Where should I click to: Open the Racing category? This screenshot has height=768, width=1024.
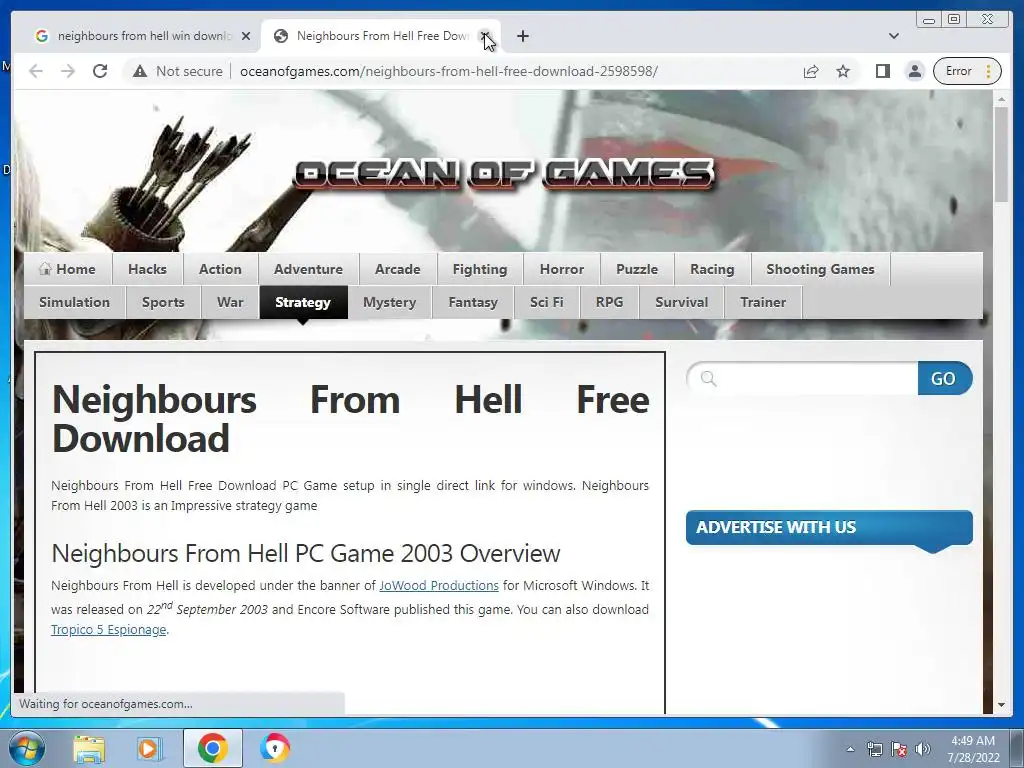pos(712,269)
